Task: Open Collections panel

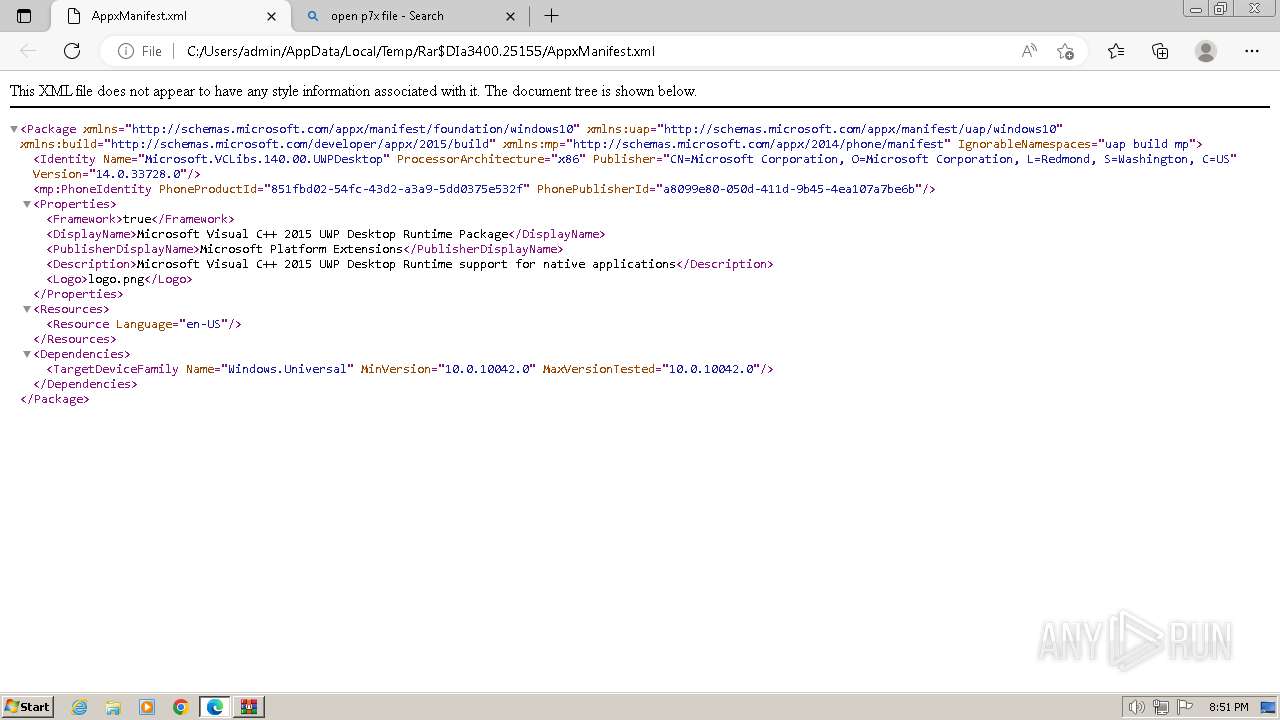Action: coord(1160,51)
